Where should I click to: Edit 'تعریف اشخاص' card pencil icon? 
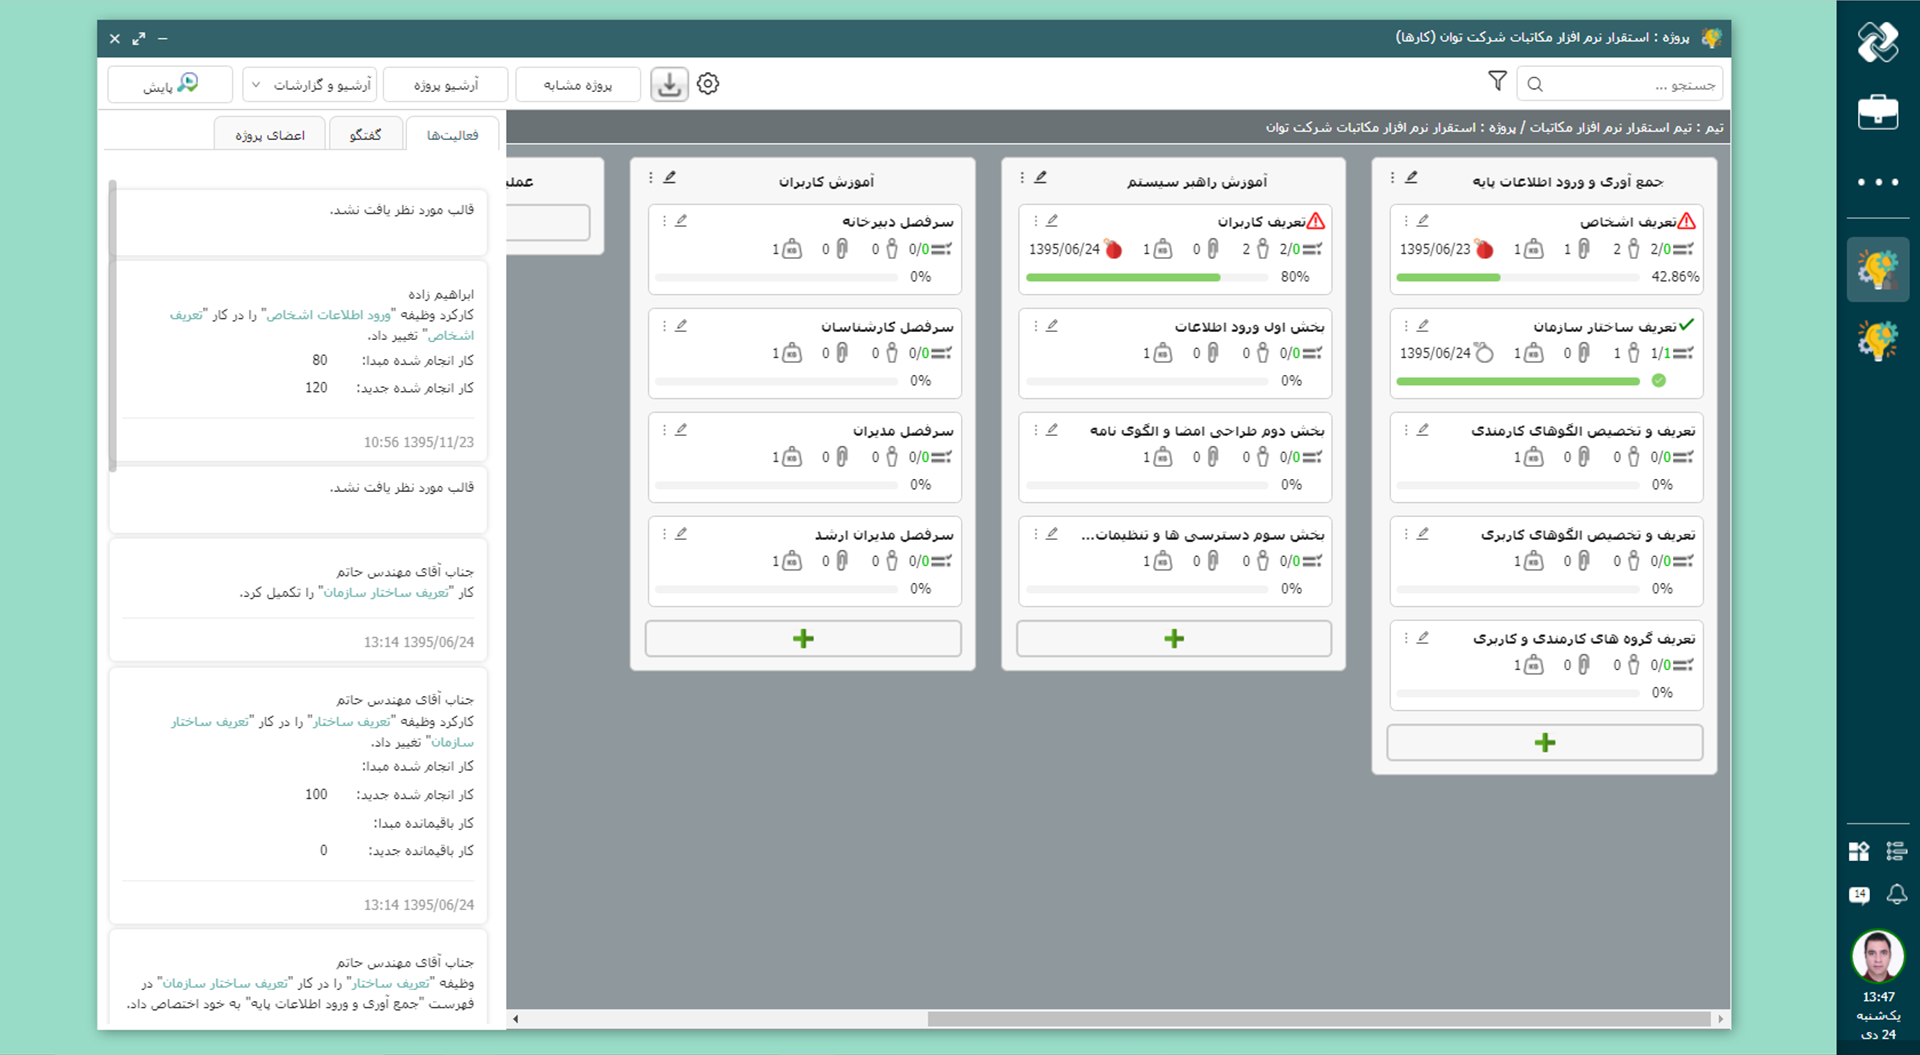(1423, 221)
